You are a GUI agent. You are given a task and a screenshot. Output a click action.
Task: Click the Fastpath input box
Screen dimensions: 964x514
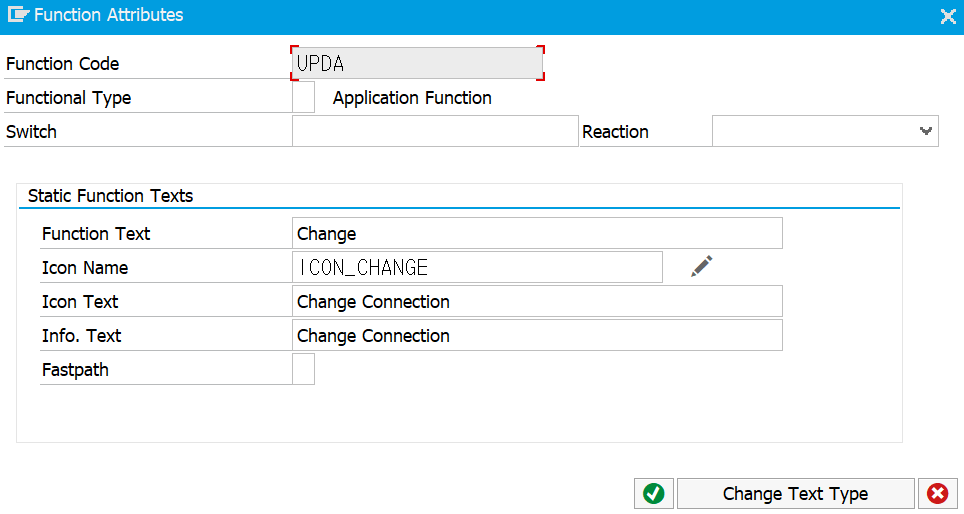(303, 369)
